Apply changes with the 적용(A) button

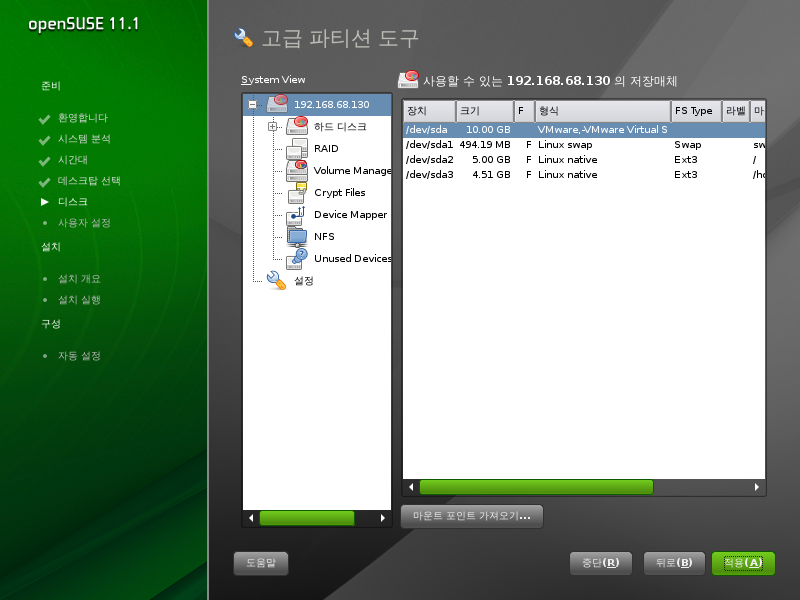[x=743, y=563]
